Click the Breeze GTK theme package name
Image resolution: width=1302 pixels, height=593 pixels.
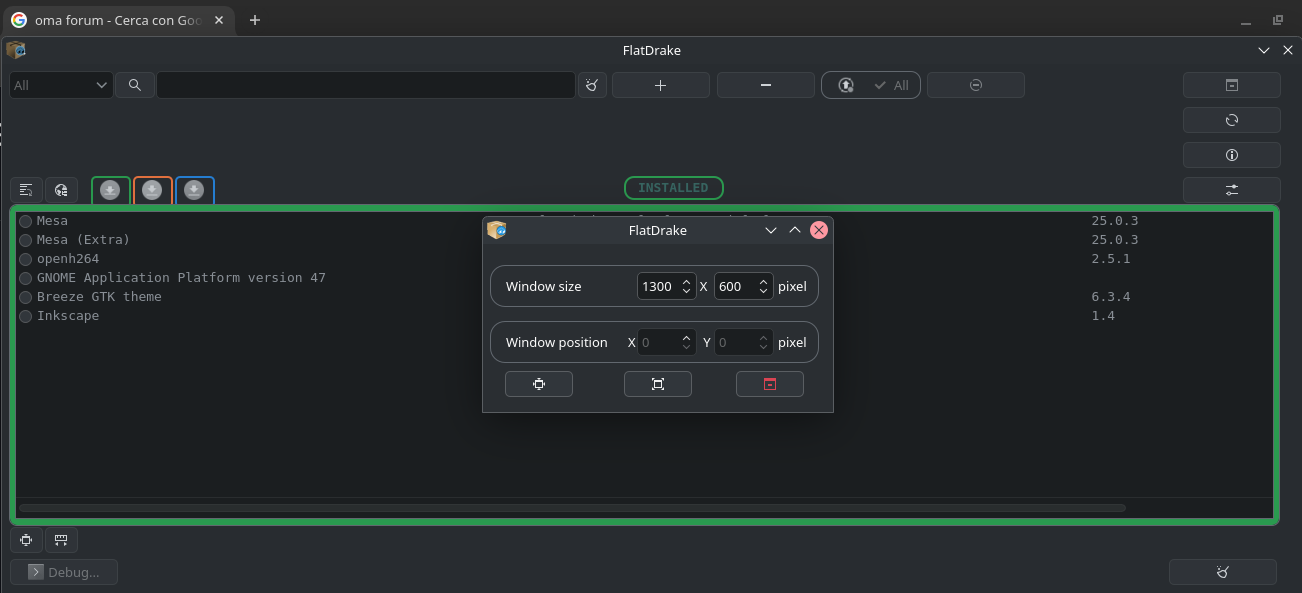click(99, 297)
